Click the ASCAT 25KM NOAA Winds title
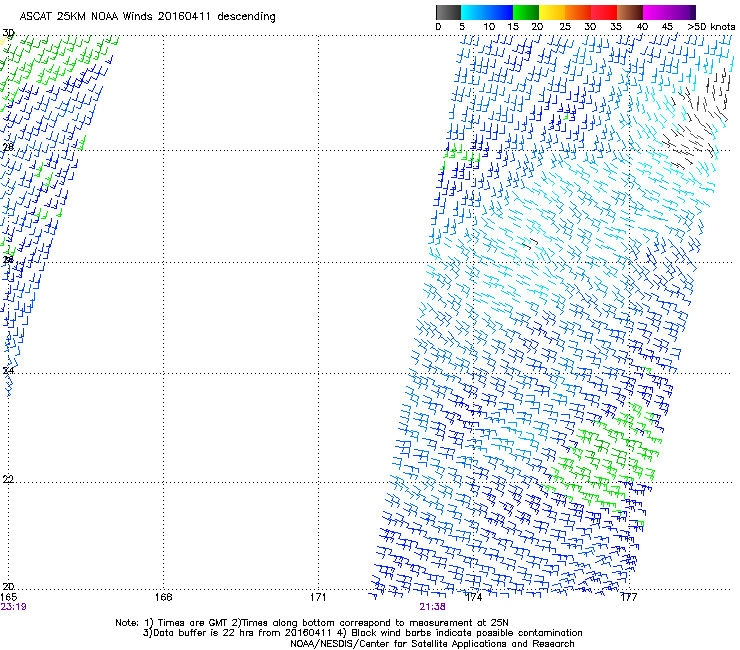The height and width of the screenshot is (650, 740). [148, 16]
